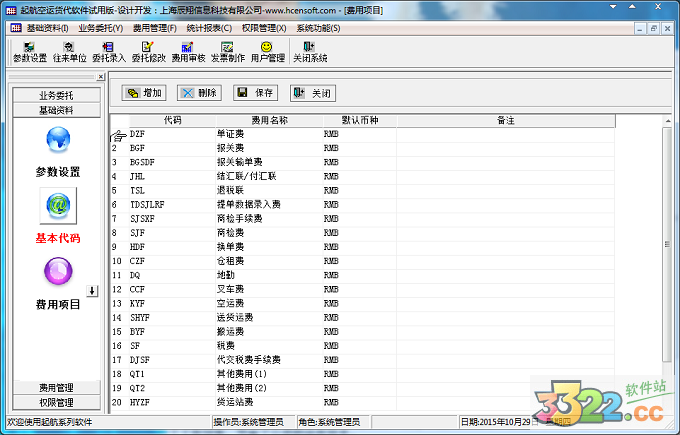Select the 其他费用(1) cell
The width and height of the screenshot is (680, 435).
point(269,374)
